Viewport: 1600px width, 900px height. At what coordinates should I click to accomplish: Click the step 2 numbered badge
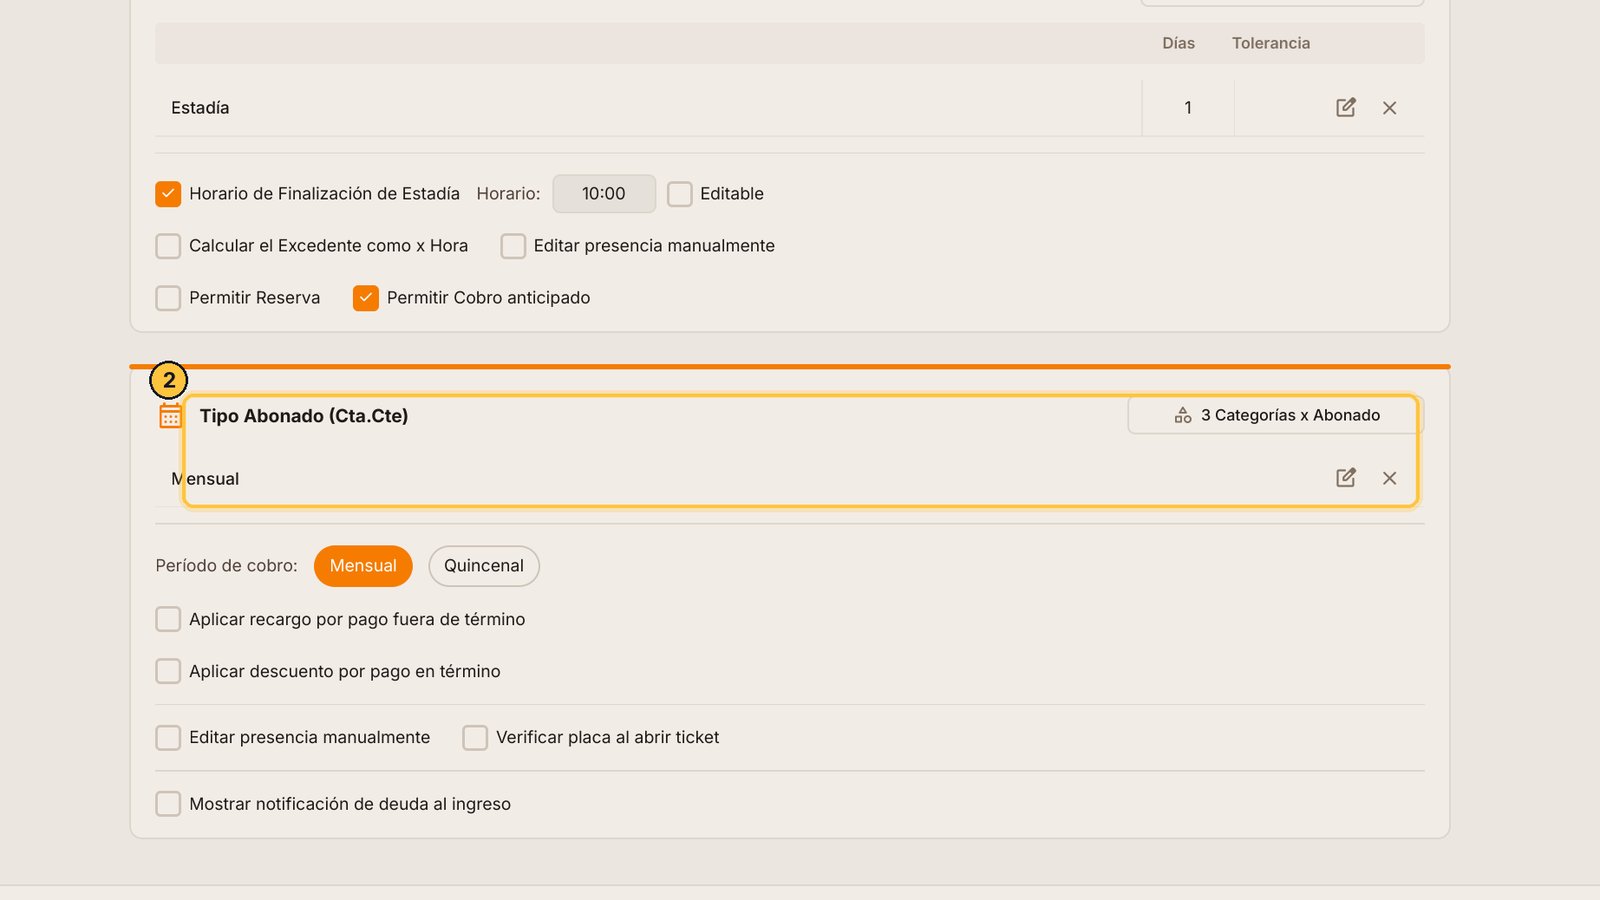(x=169, y=380)
